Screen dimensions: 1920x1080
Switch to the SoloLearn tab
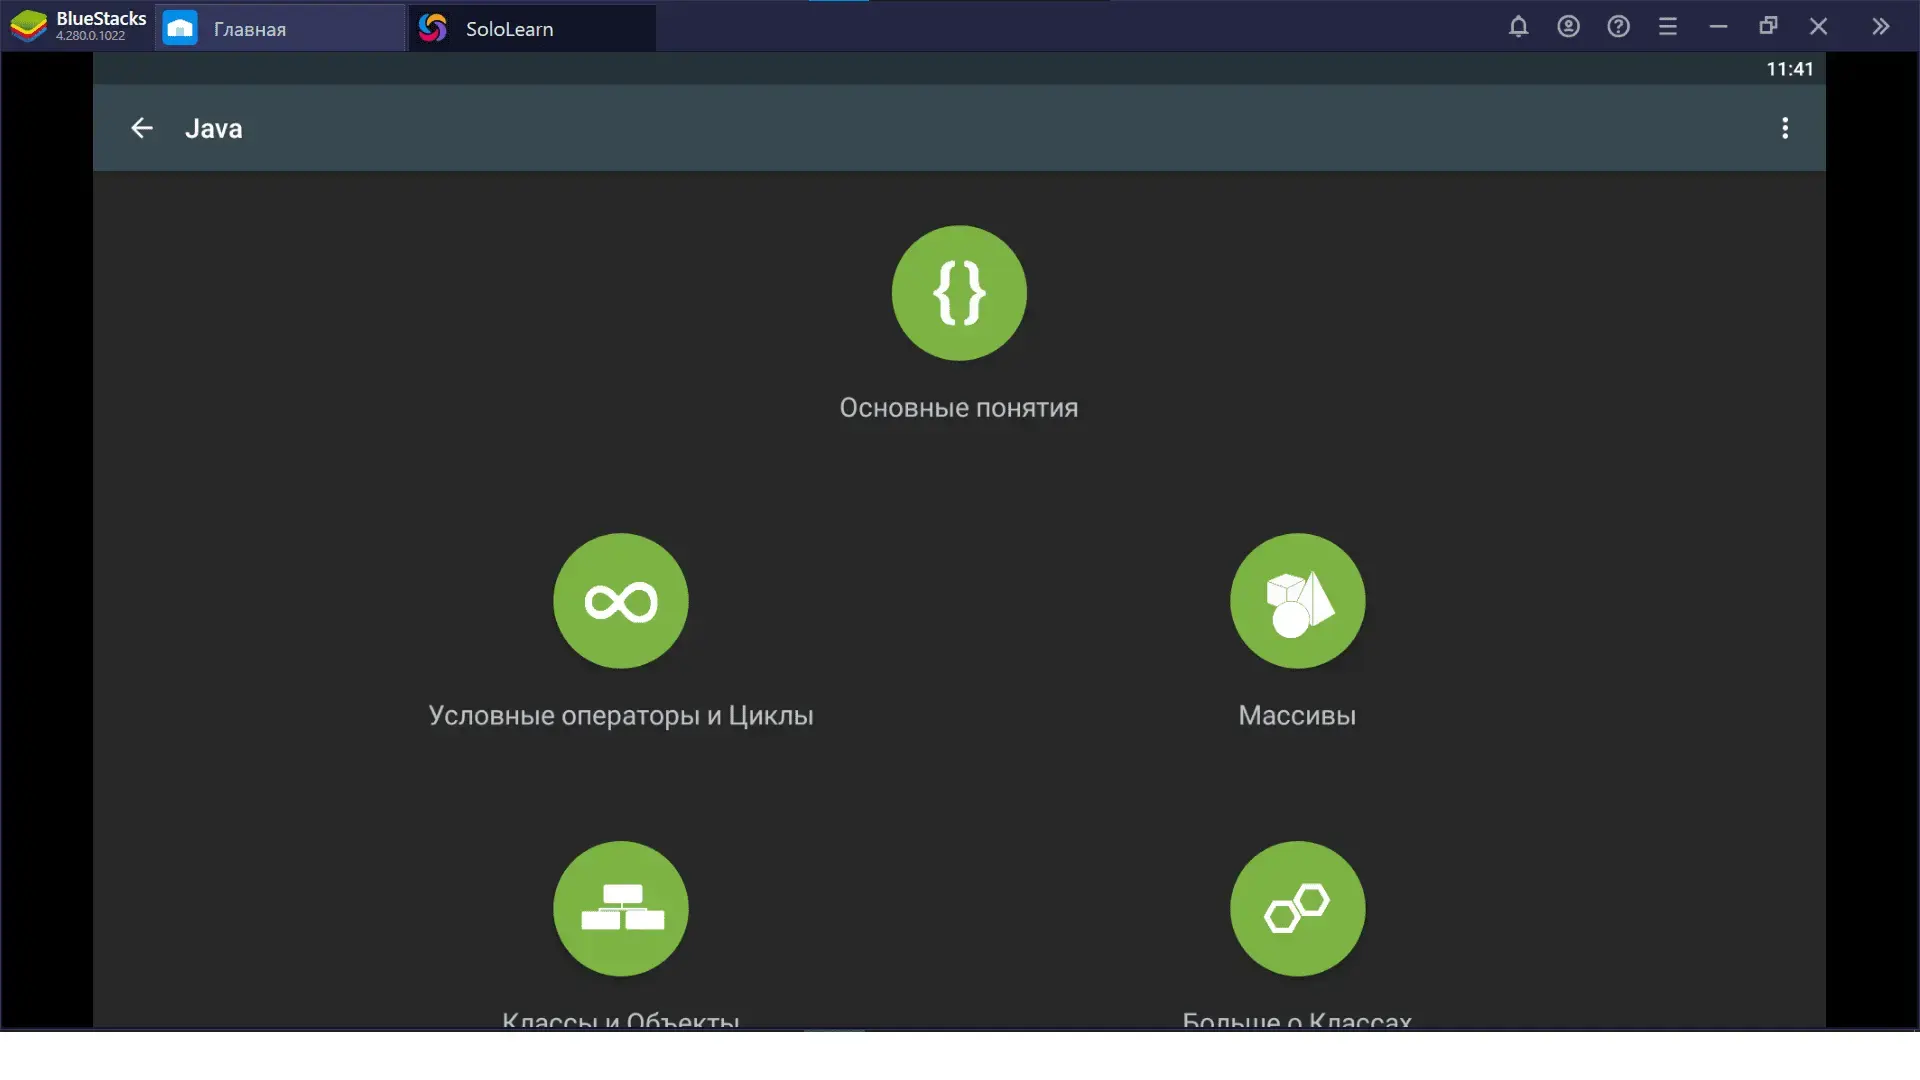click(x=533, y=28)
